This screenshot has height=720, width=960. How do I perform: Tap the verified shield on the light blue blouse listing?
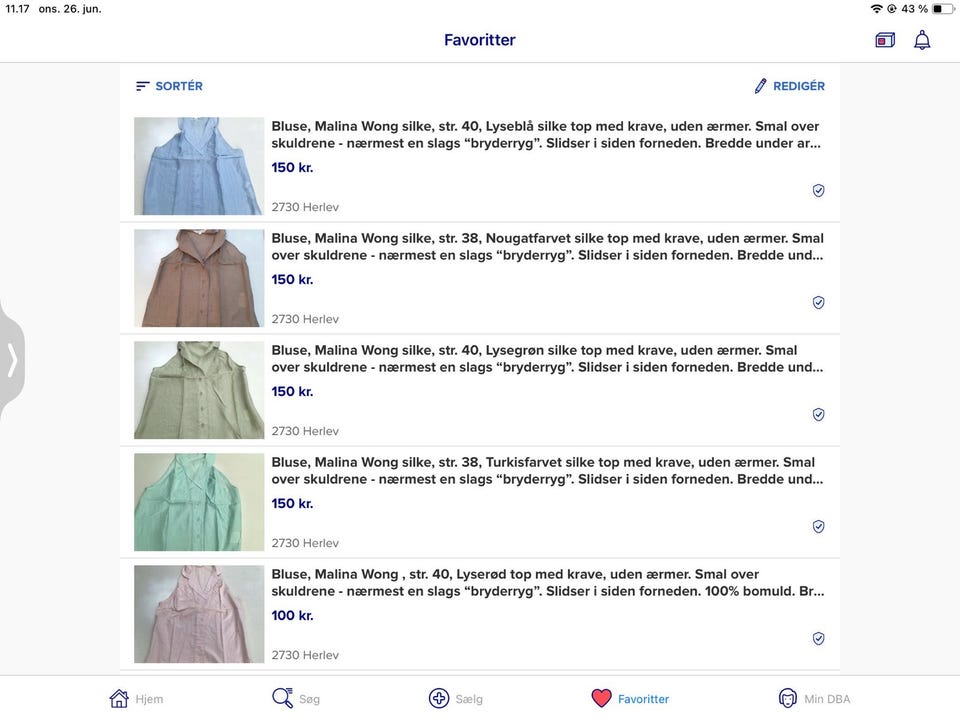[x=818, y=190]
